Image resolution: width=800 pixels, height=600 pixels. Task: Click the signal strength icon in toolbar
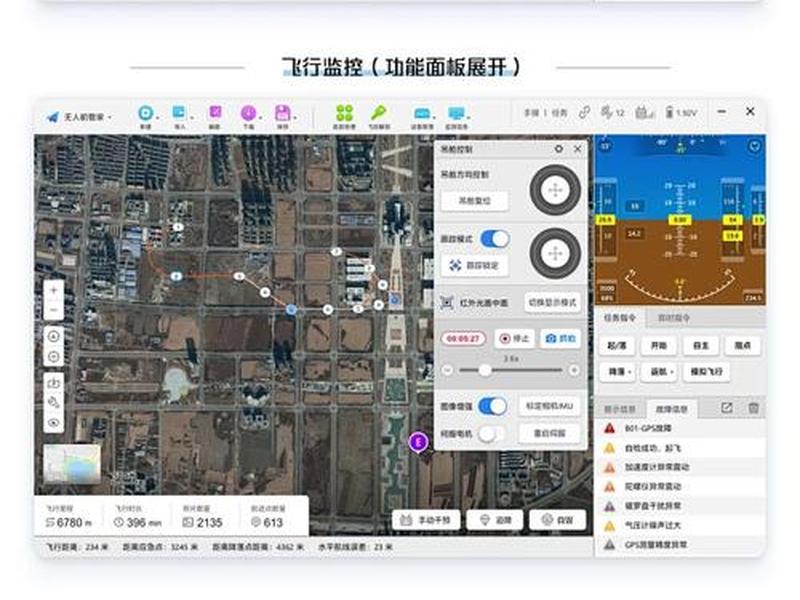(644, 112)
